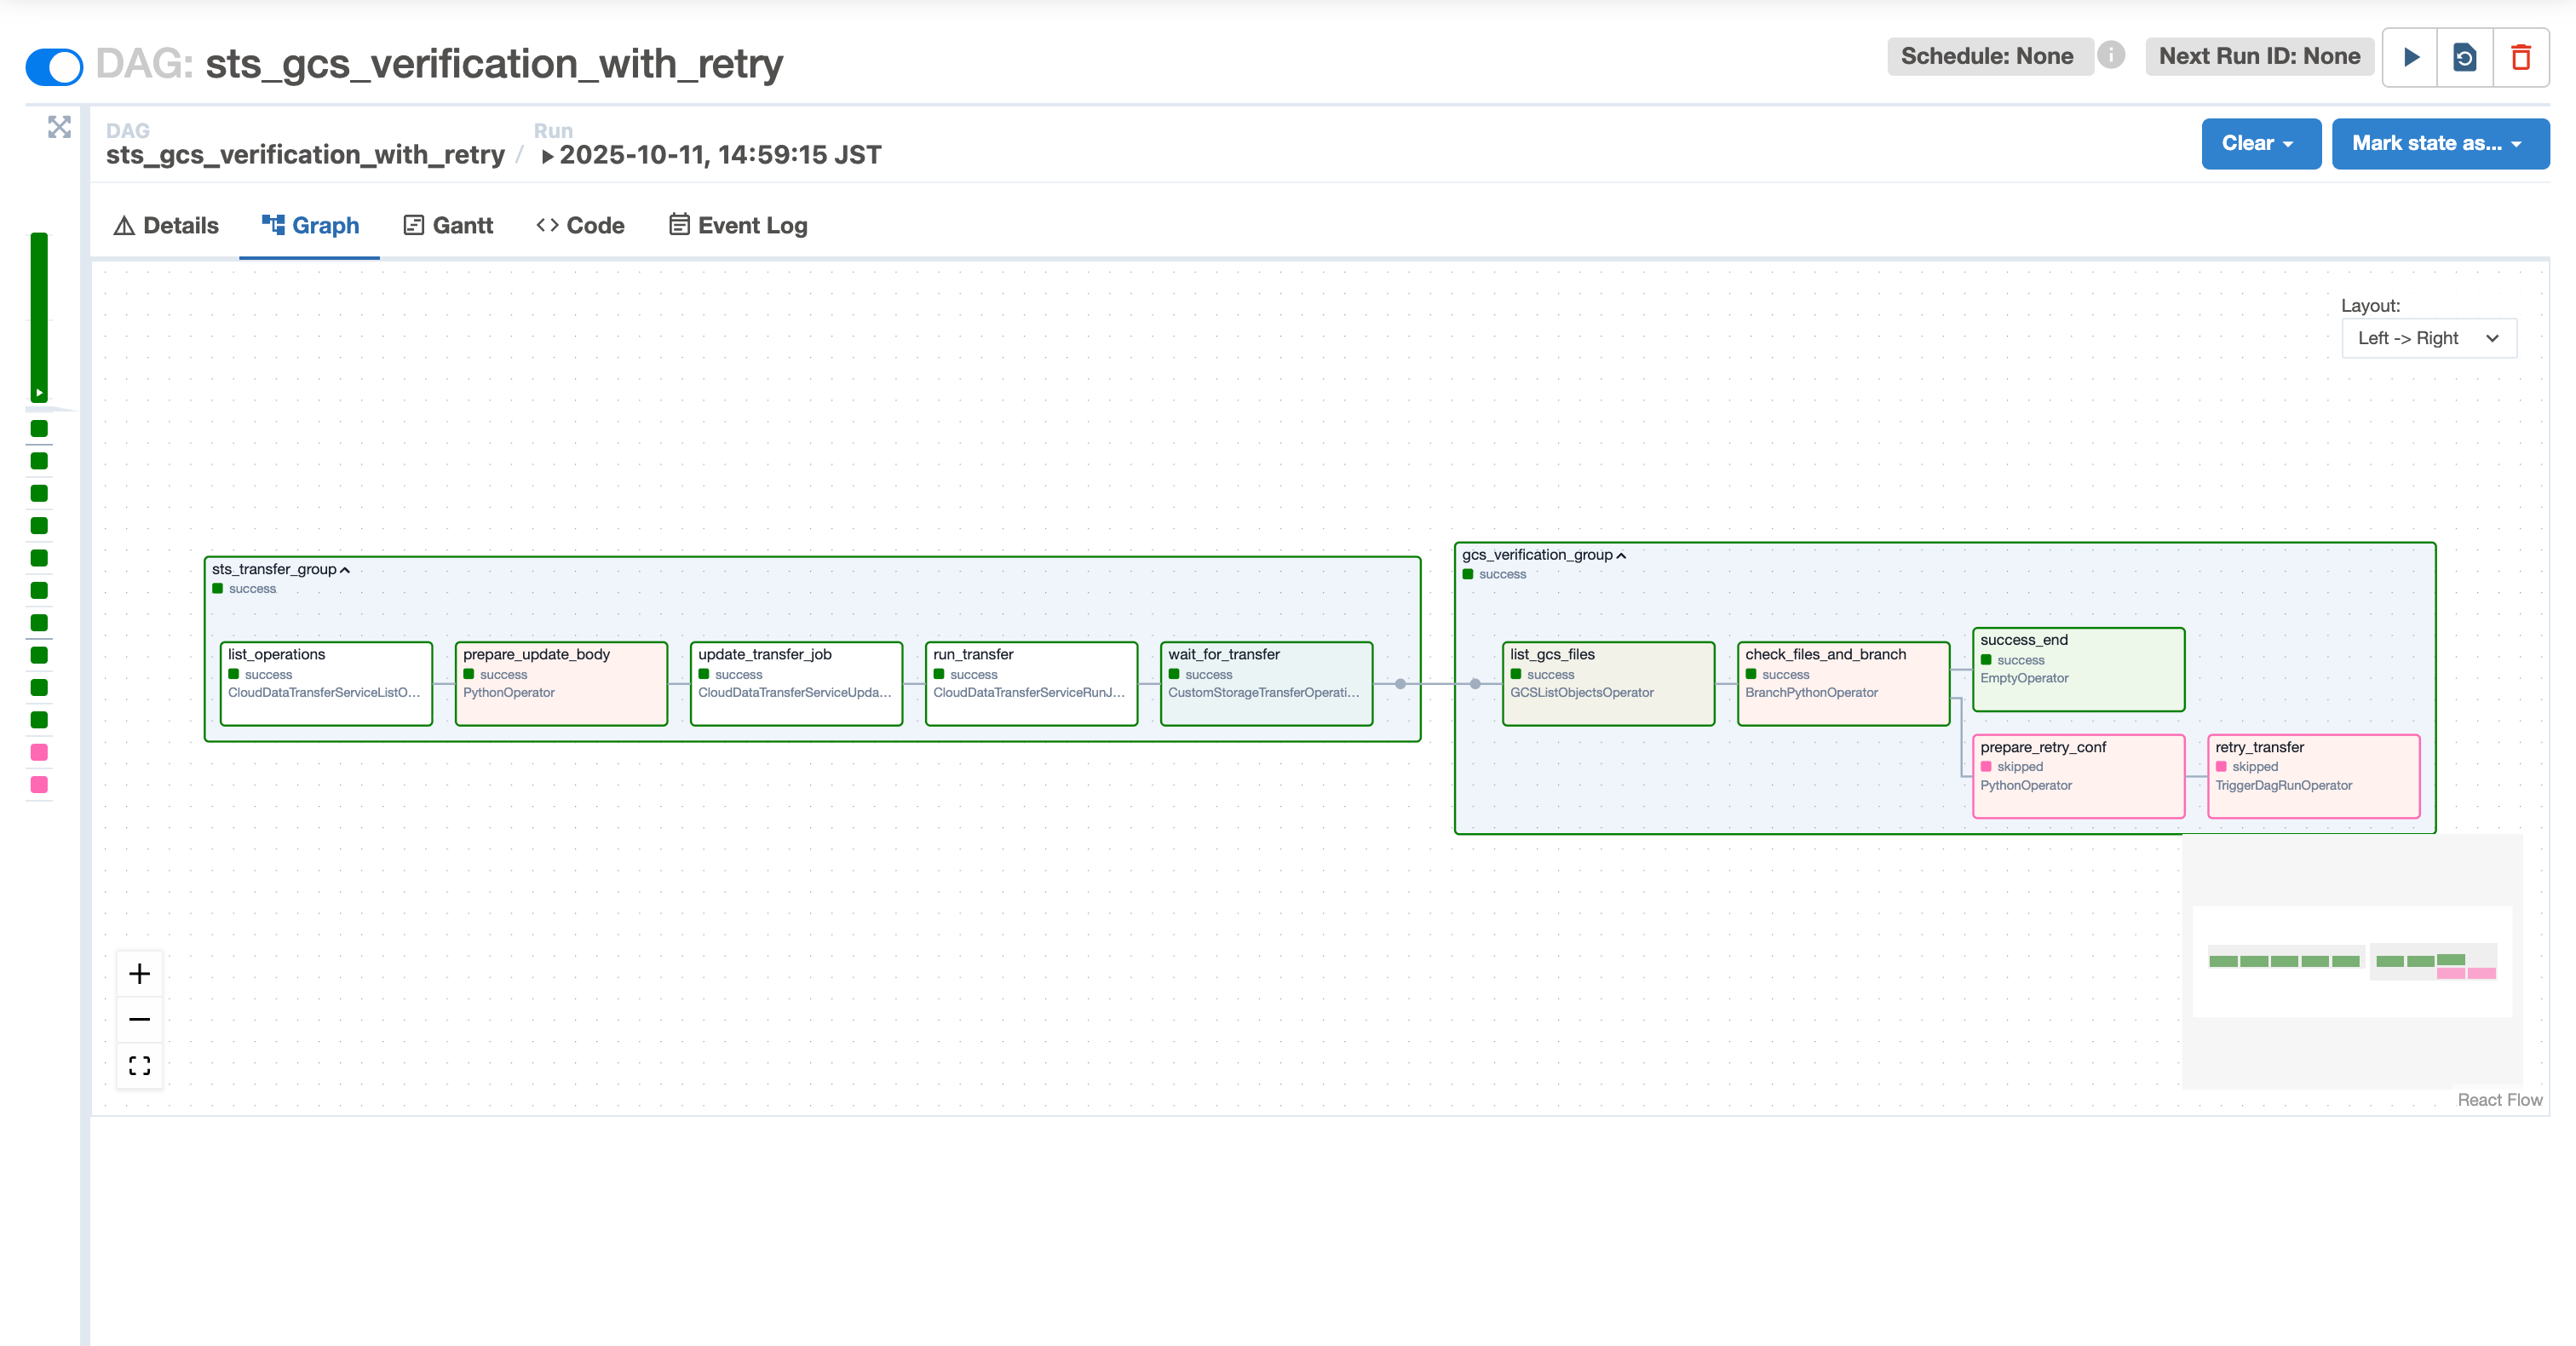Screen dimensions: 2576x1346
Task: Click the fit view icon
Action: point(140,1065)
